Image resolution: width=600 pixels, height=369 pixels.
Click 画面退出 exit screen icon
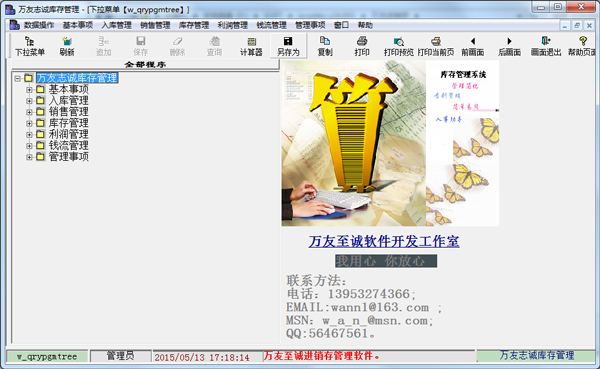tap(546, 46)
